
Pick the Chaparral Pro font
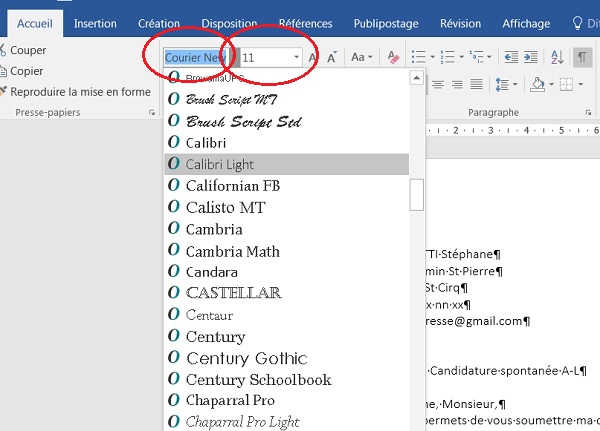(287, 400)
